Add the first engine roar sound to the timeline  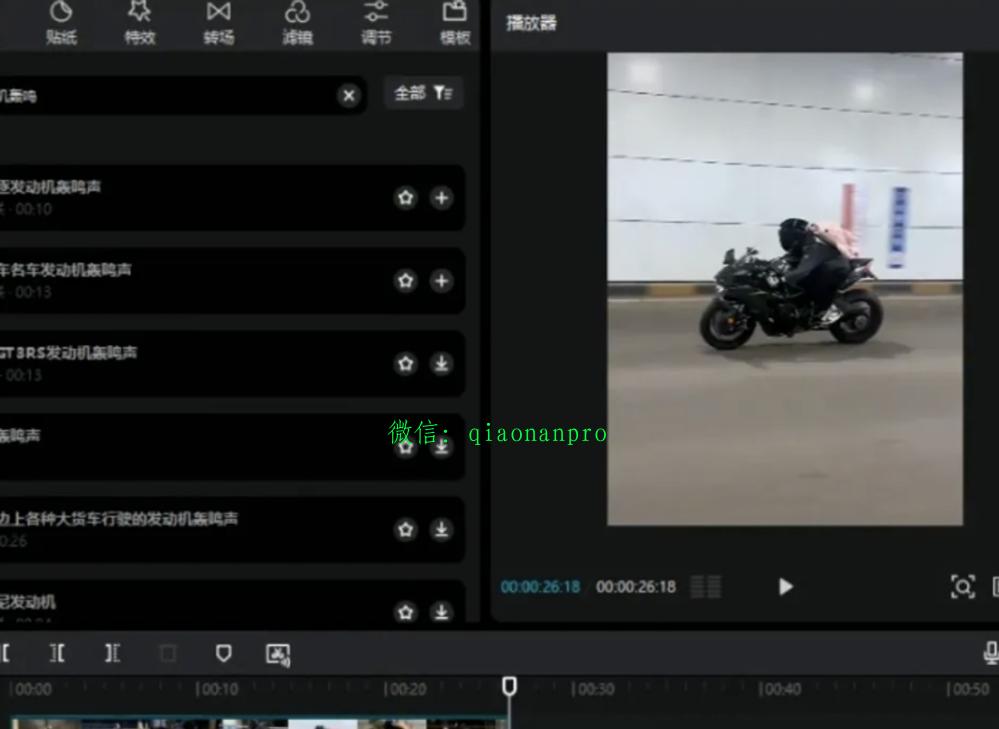coord(441,198)
